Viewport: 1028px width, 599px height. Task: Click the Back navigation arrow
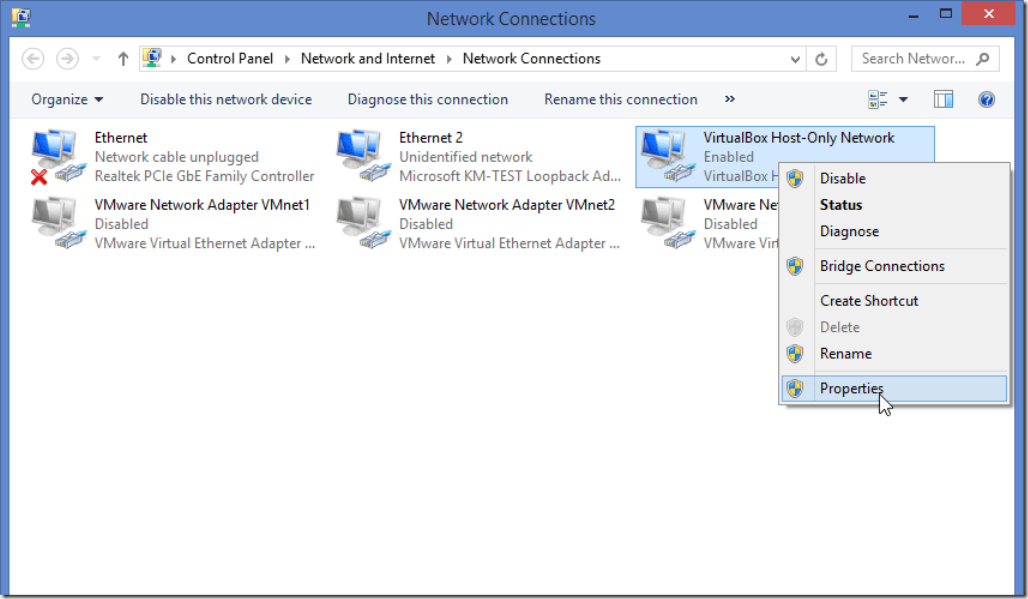coord(33,59)
